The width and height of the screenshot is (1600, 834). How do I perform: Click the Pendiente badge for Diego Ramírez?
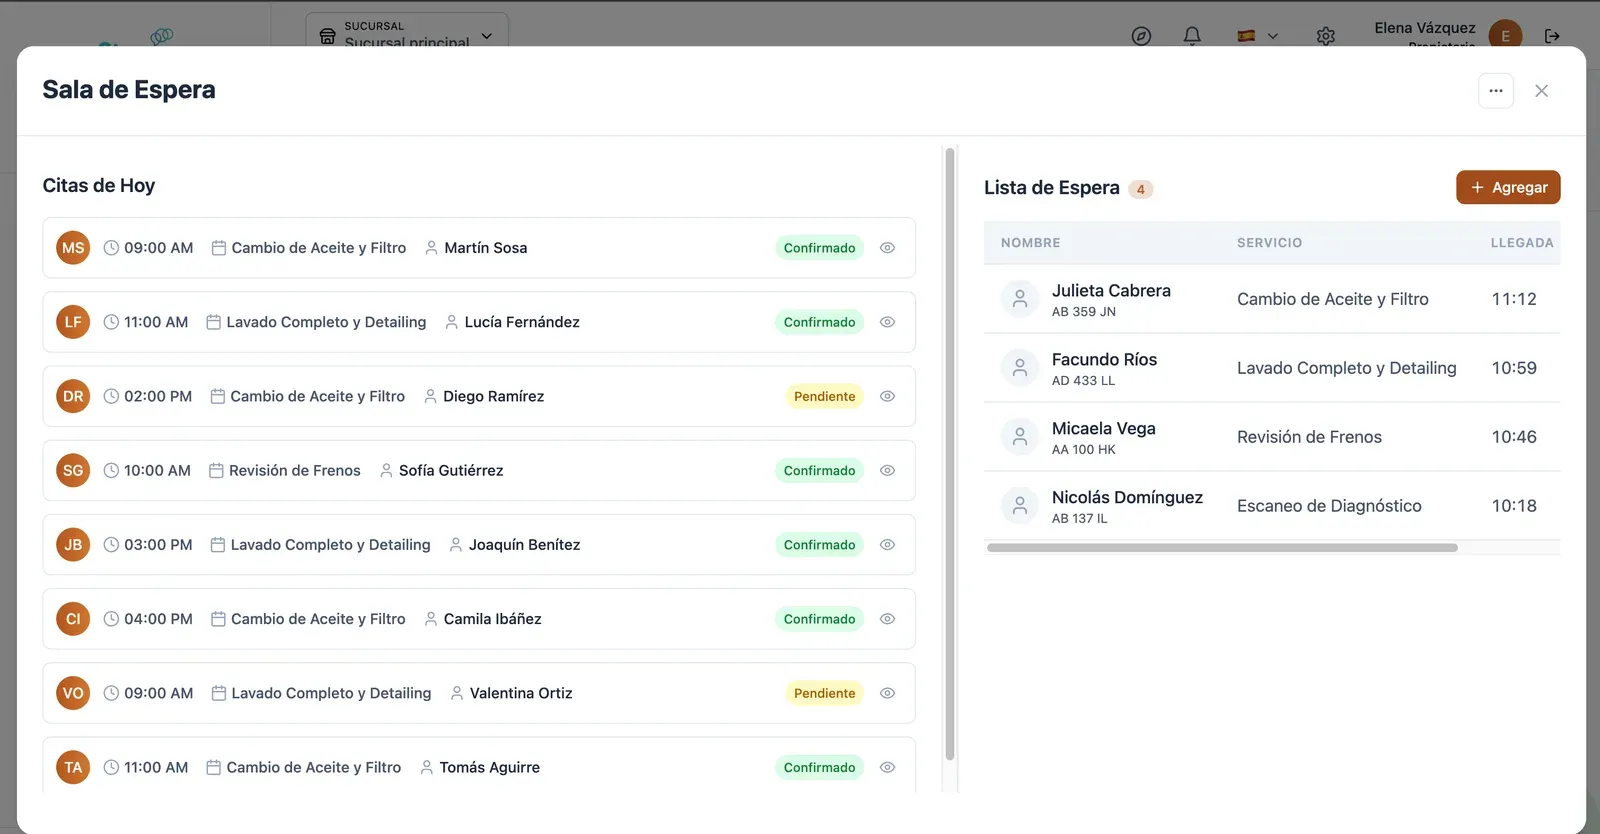coord(824,396)
